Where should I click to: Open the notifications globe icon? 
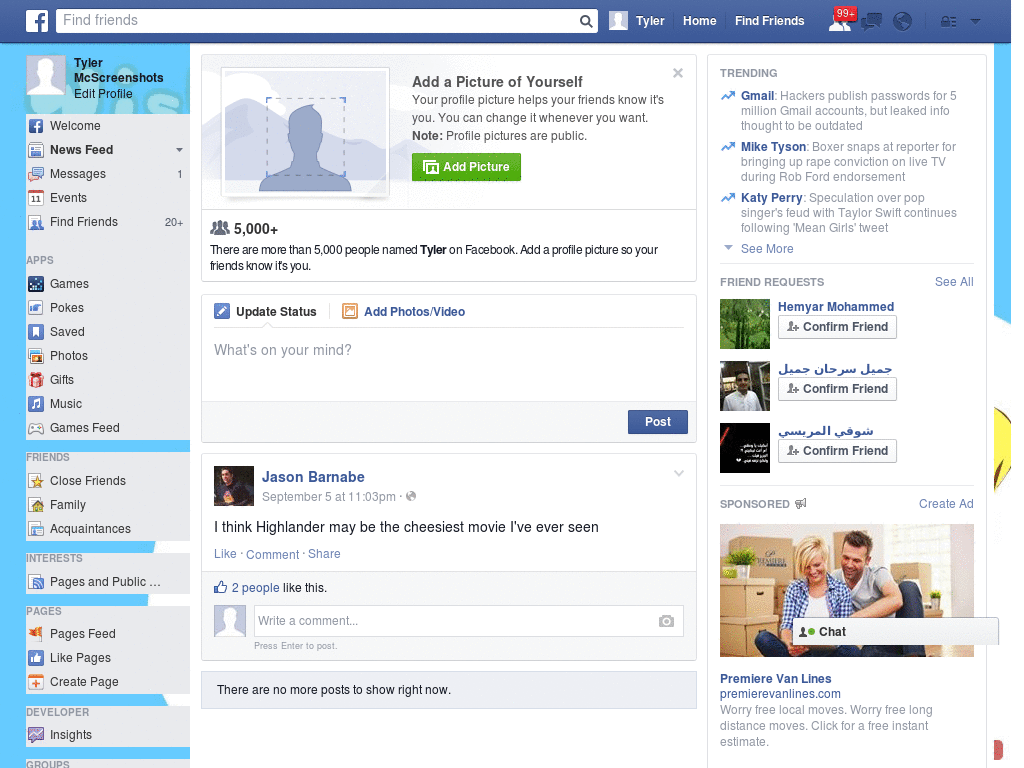(902, 22)
